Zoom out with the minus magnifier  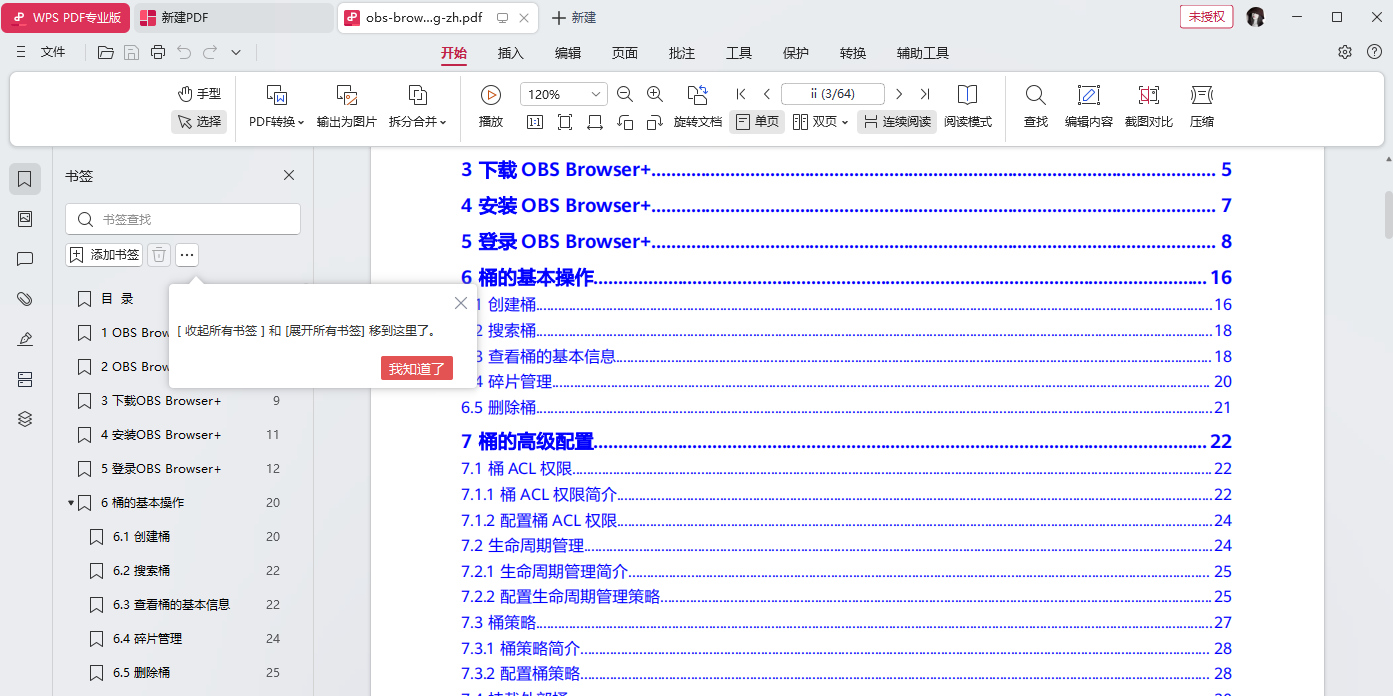tap(625, 94)
